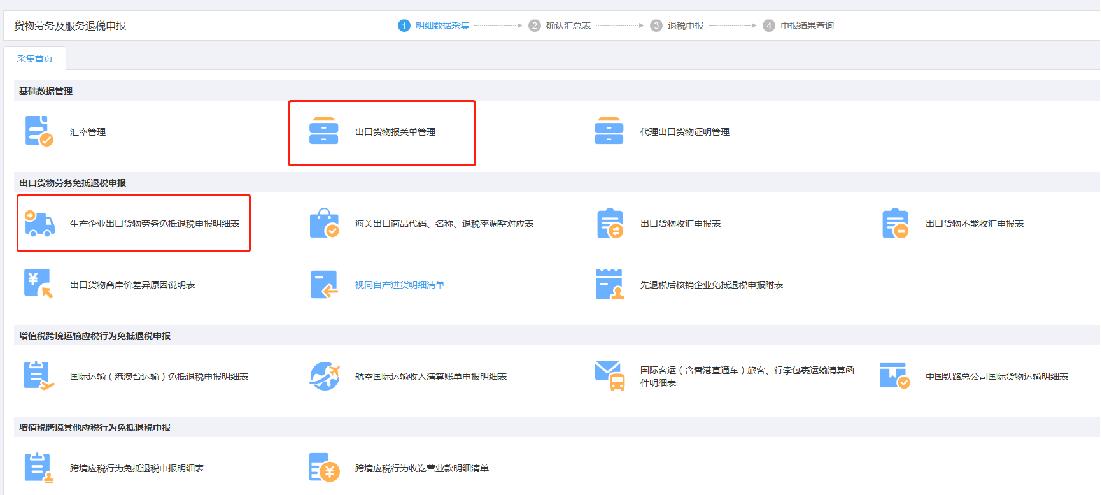Click the yen cursor icon for 出口货物离岸价差异原因说明表

coord(39,284)
